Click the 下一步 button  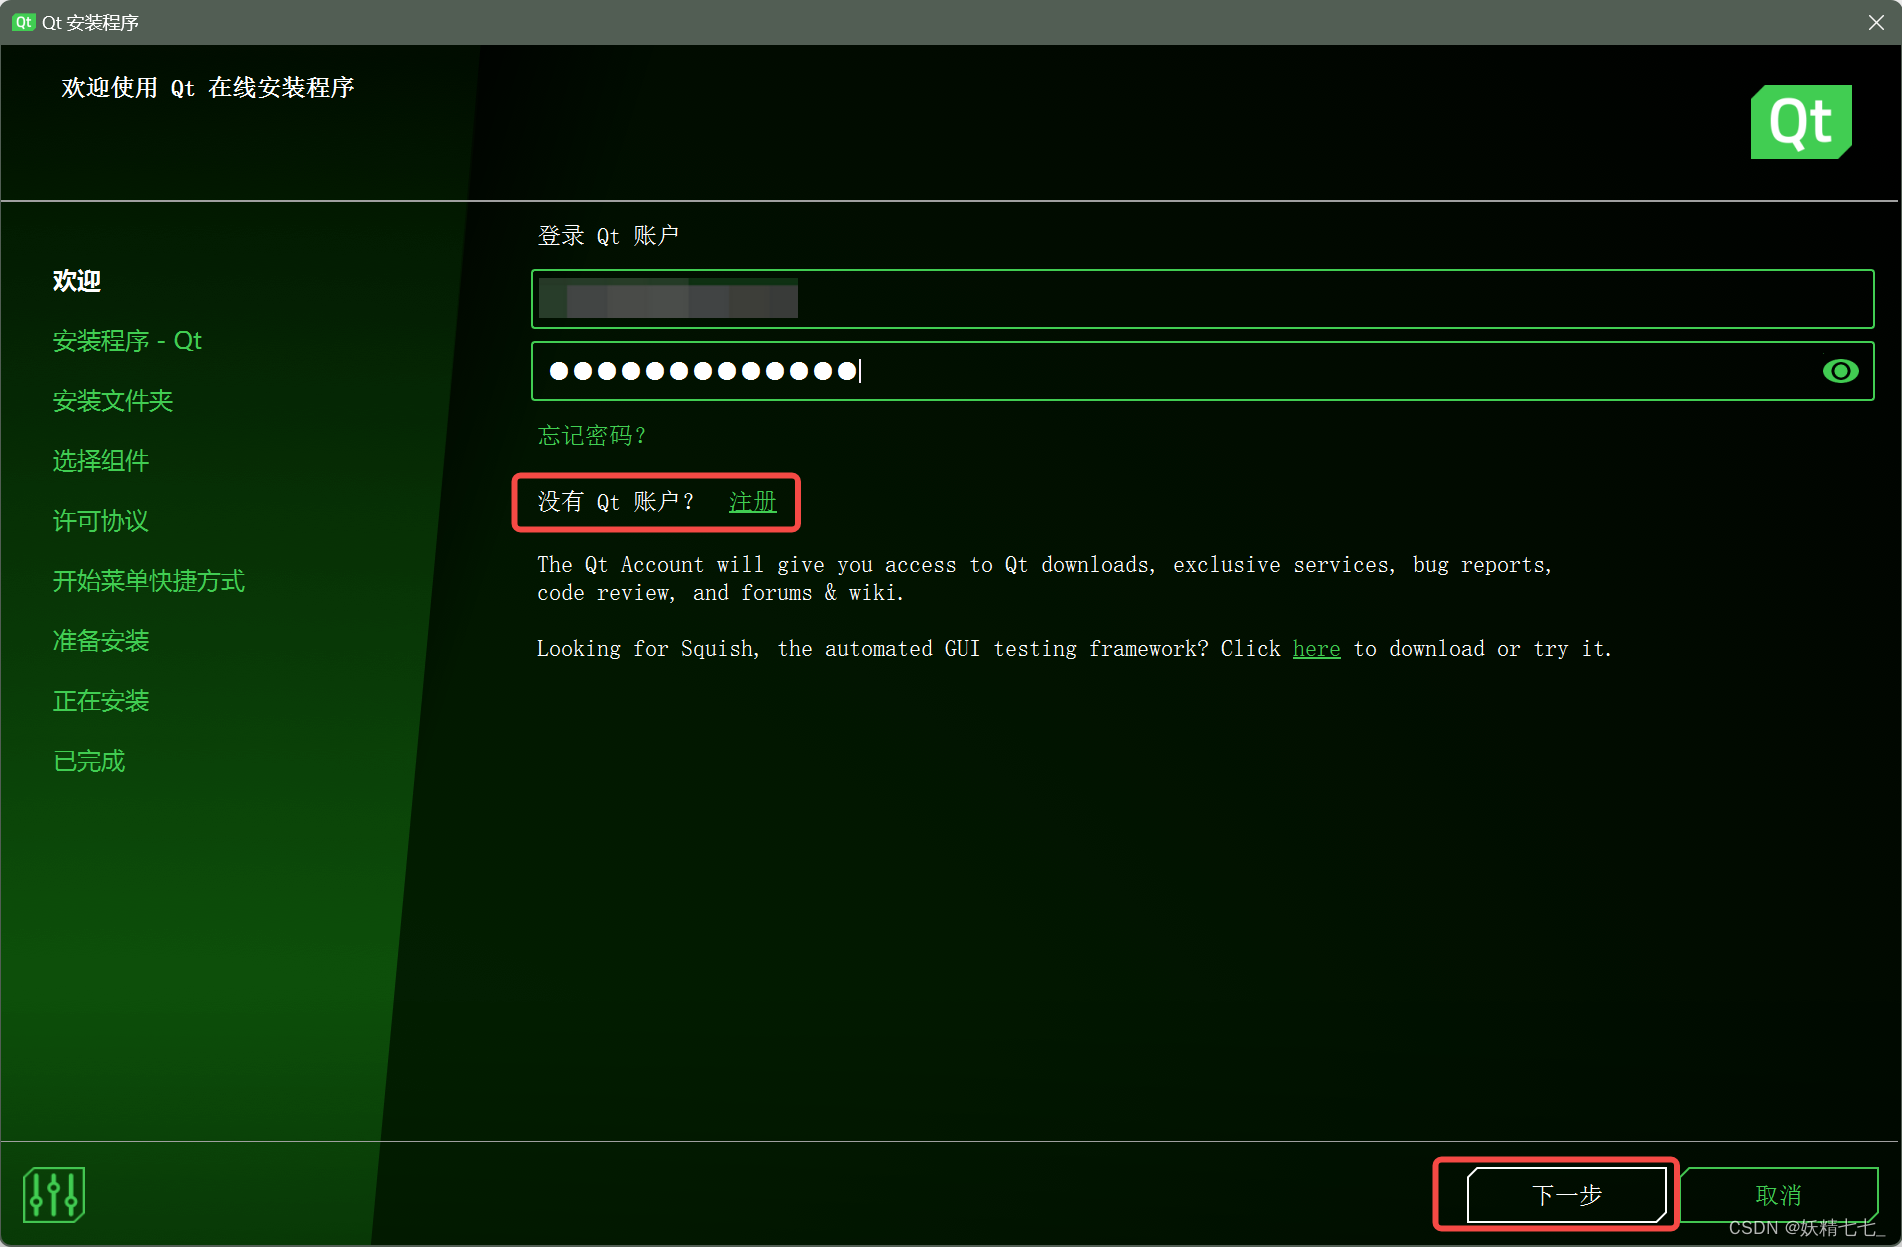(x=1567, y=1195)
